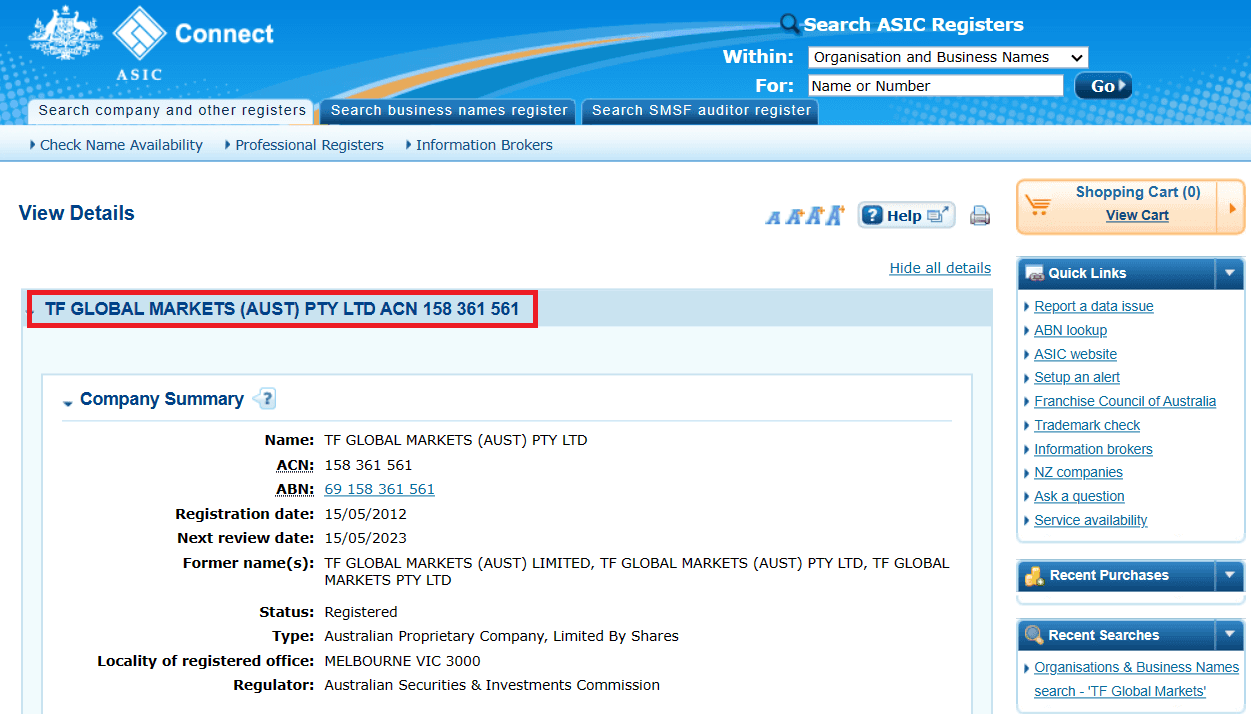Viewport: 1251px width, 718px height.
Task: Open Franchise Council of Australia link
Action: coord(1125,401)
